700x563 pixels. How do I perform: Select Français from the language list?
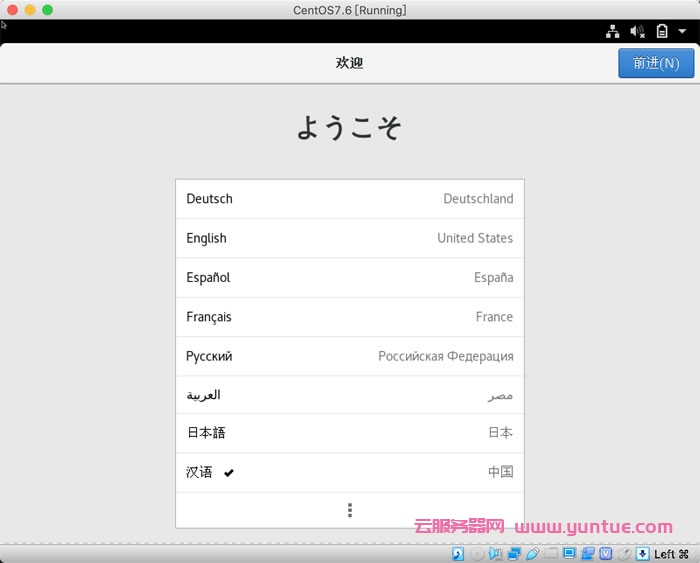click(x=349, y=317)
